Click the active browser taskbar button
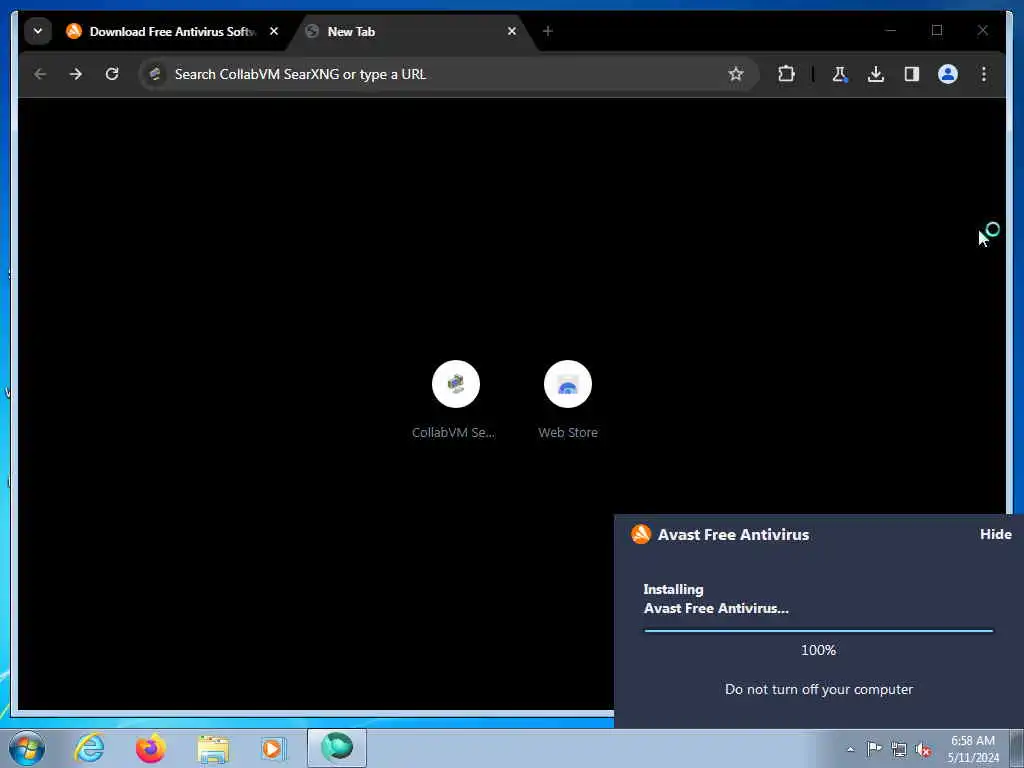This screenshot has height=768, width=1024. pyautogui.click(x=337, y=748)
